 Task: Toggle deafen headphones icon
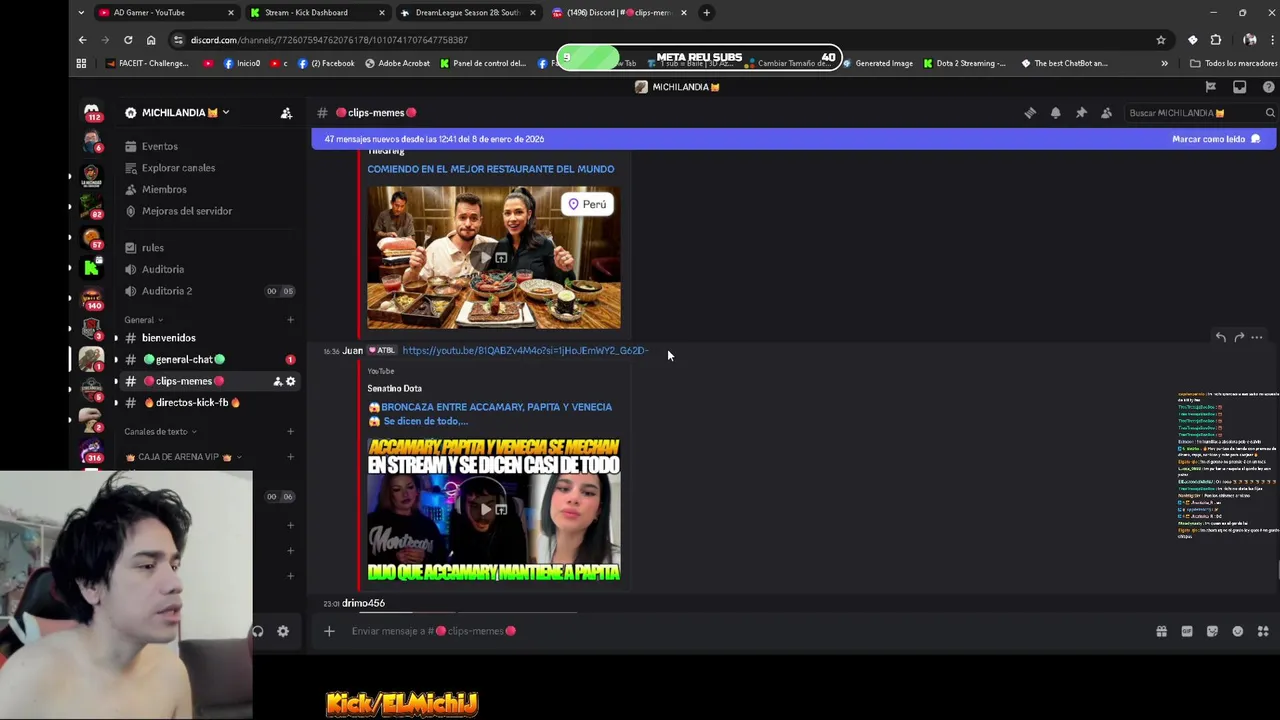(258, 631)
